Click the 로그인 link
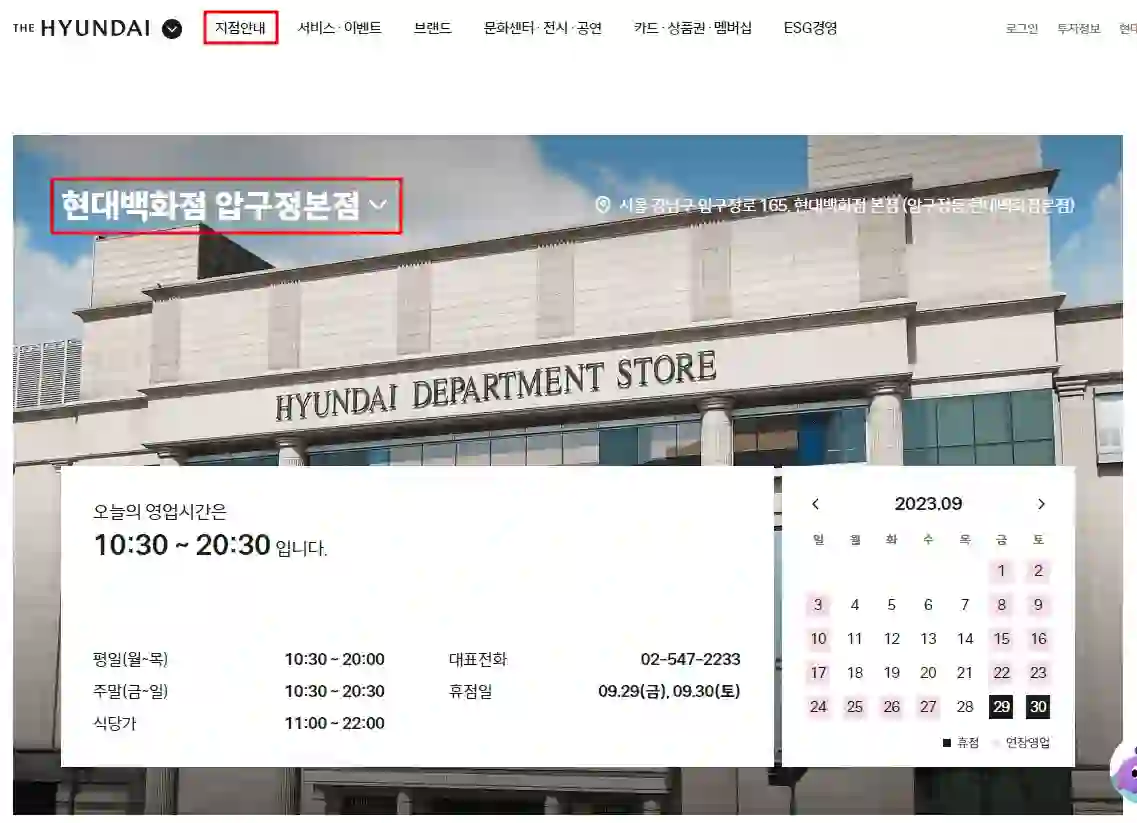 1022,28
